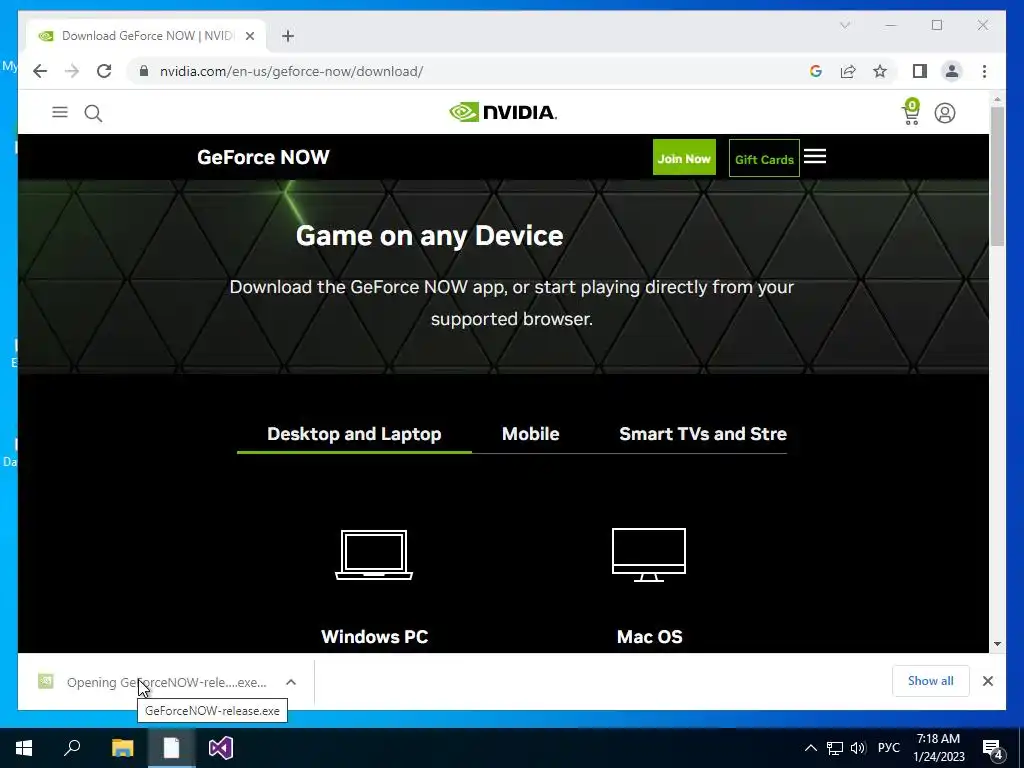
Task: Open the volume tray icon
Action: click(858, 748)
